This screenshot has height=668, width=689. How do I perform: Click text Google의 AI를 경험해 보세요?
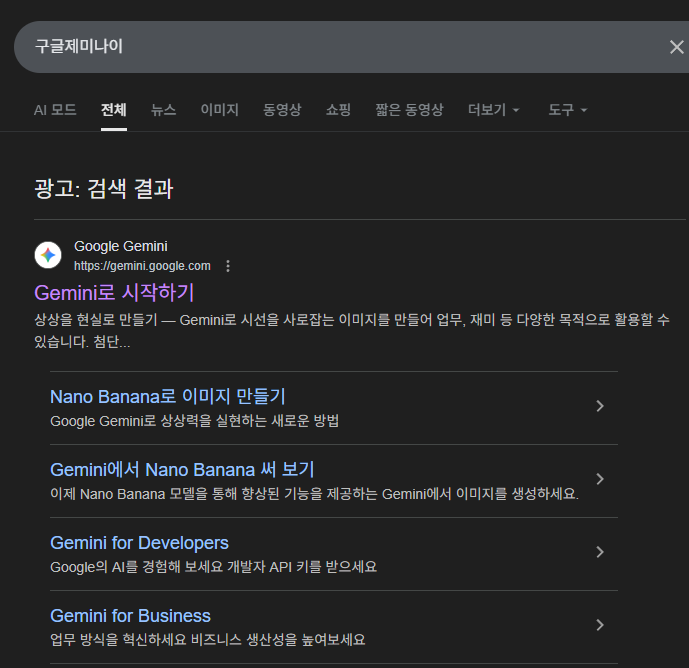[214, 567]
